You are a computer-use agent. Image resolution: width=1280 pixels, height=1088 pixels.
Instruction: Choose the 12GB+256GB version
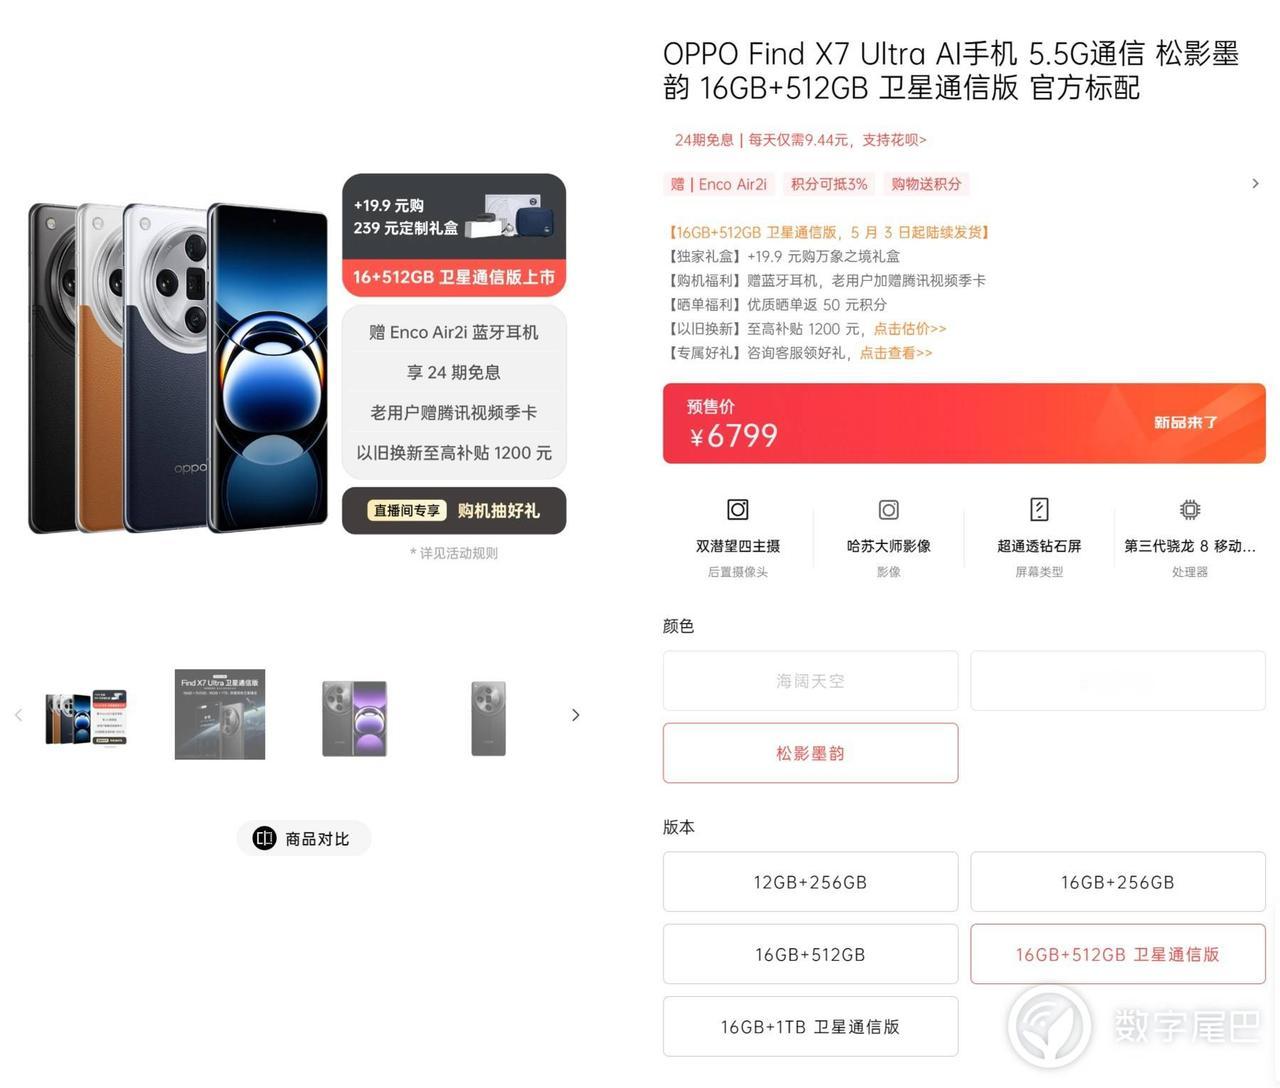810,882
